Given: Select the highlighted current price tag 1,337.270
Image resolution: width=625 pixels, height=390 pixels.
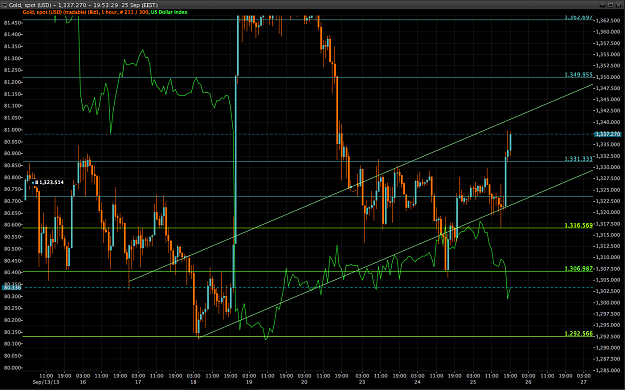Looking at the screenshot, I should (x=608, y=134).
